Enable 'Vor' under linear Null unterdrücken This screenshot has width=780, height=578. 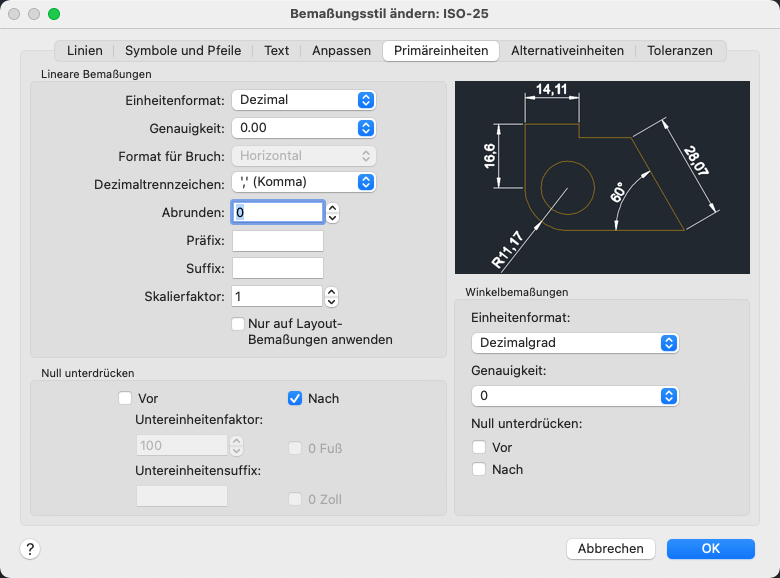coord(125,398)
